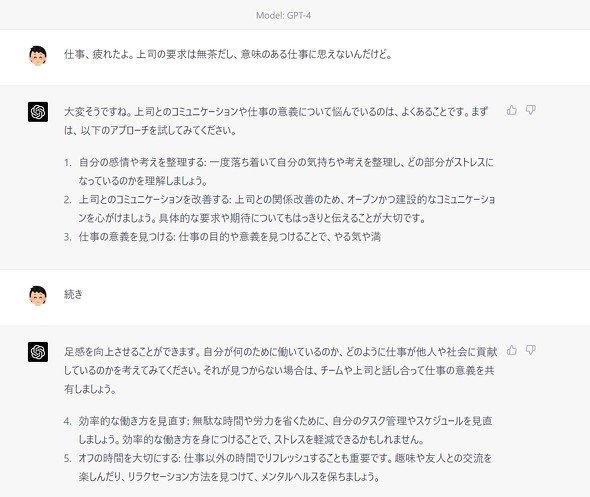590x497 pixels.
Task: Thumbs up the second ChatGPT response
Action: 512,350
